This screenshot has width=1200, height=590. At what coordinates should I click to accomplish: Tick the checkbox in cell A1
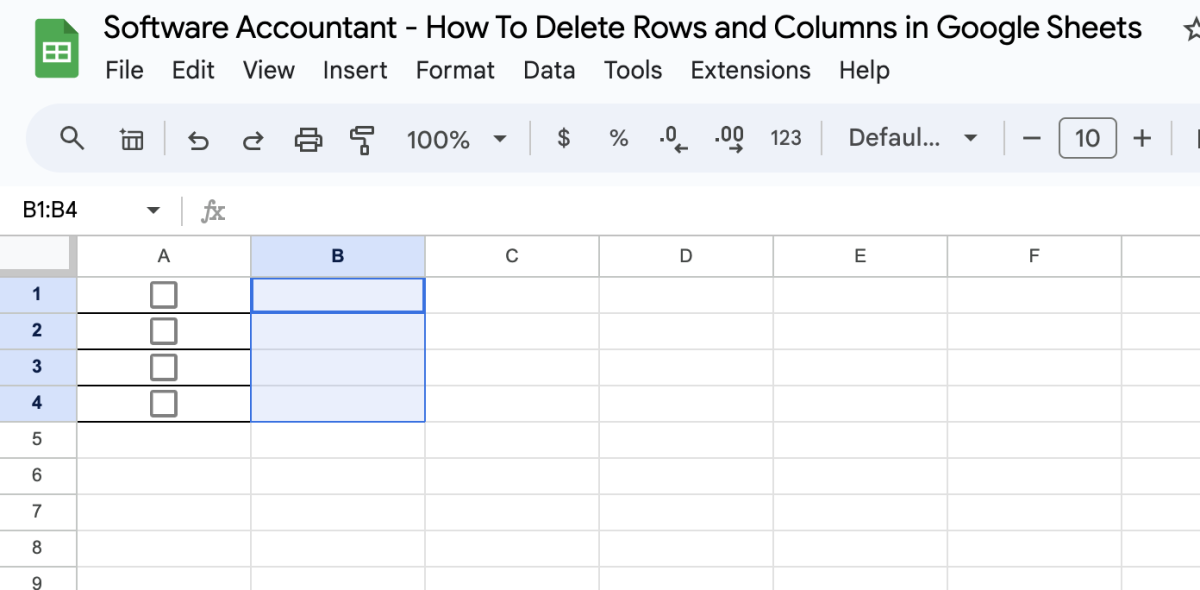163,295
